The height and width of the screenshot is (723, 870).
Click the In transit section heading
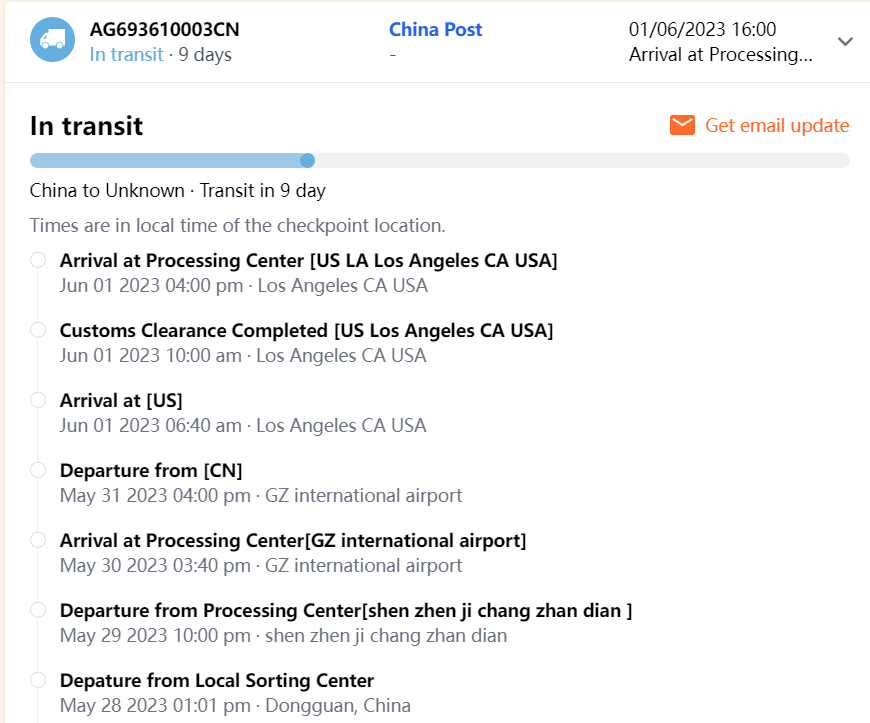tap(86, 126)
